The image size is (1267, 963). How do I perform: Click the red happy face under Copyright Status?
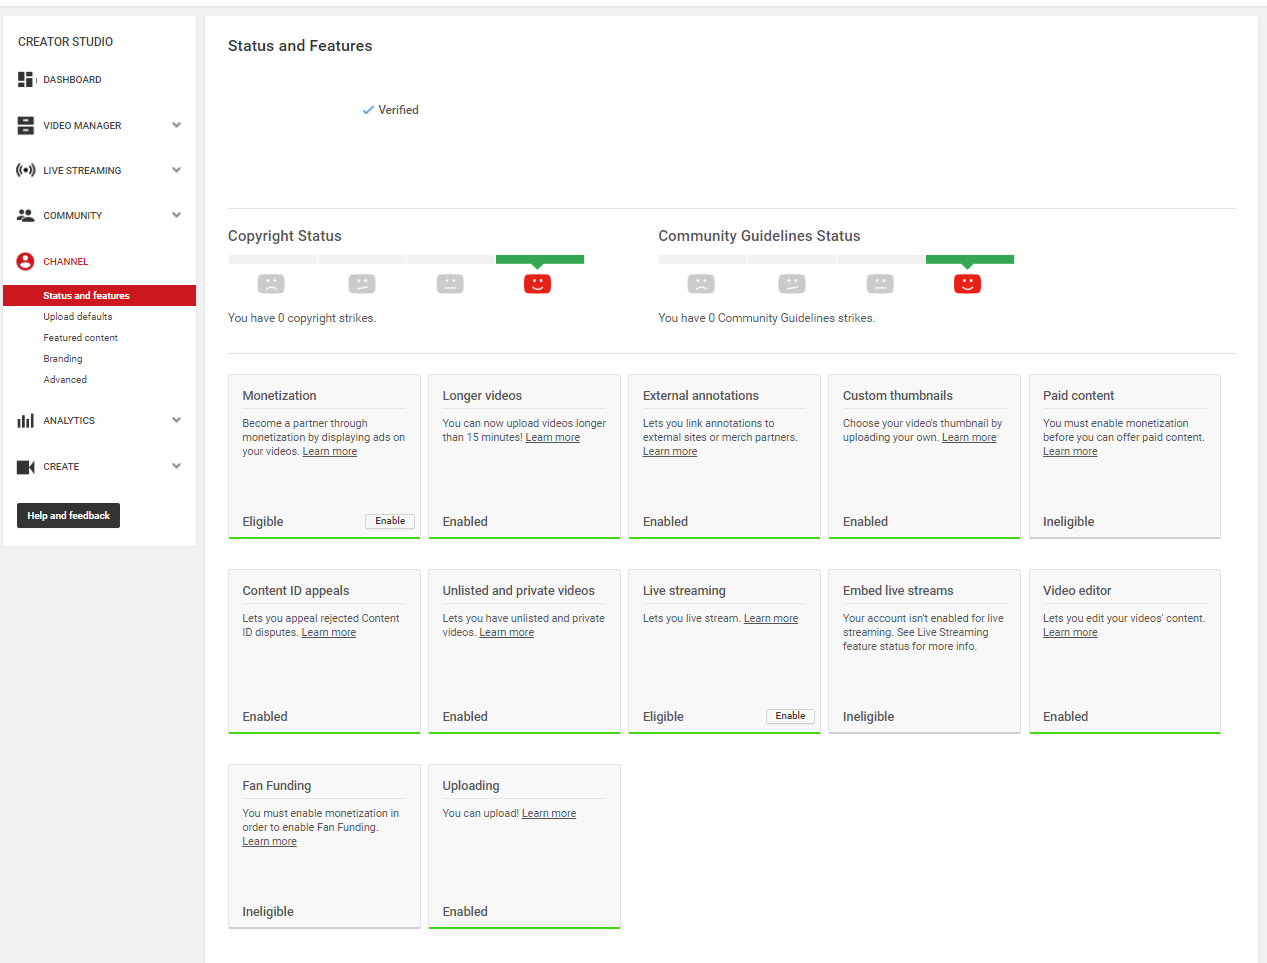[538, 284]
